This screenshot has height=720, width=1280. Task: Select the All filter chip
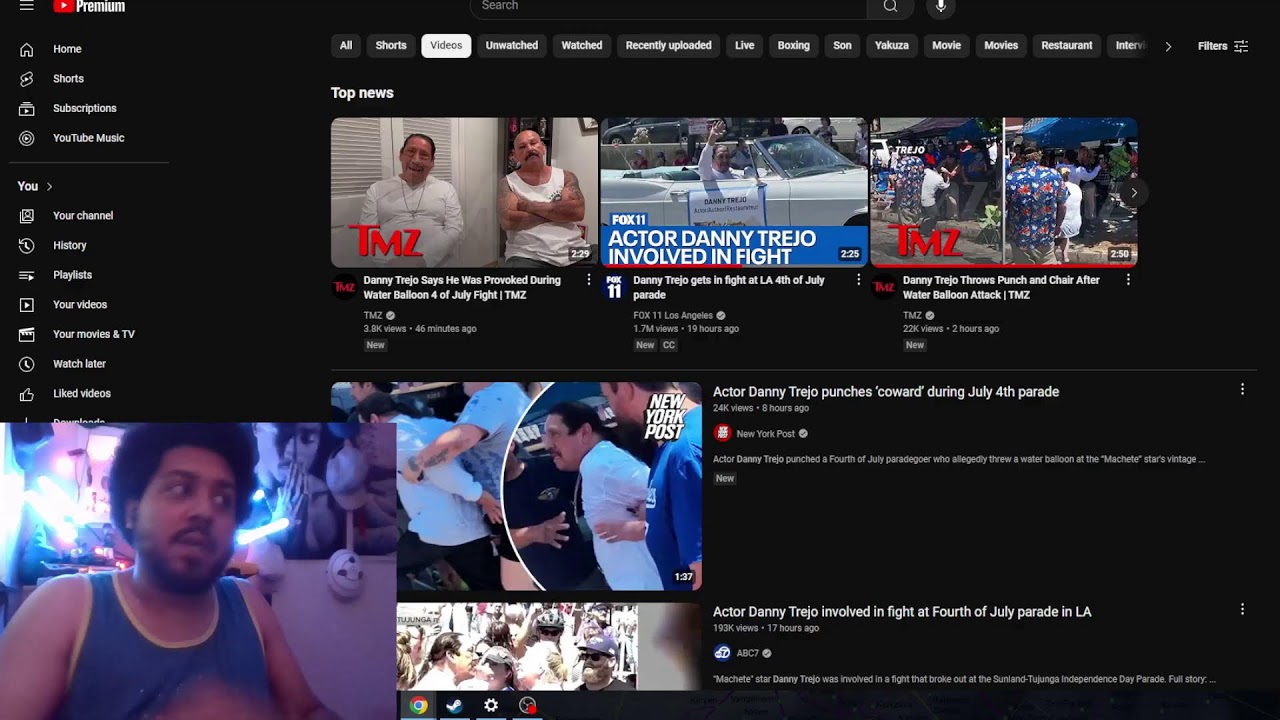(x=346, y=46)
